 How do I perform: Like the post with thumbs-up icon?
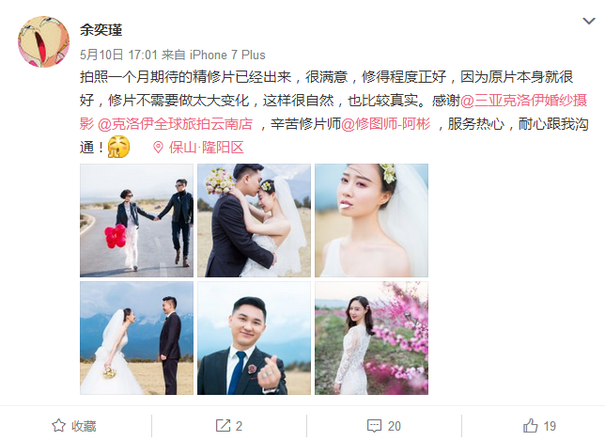click(531, 426)
